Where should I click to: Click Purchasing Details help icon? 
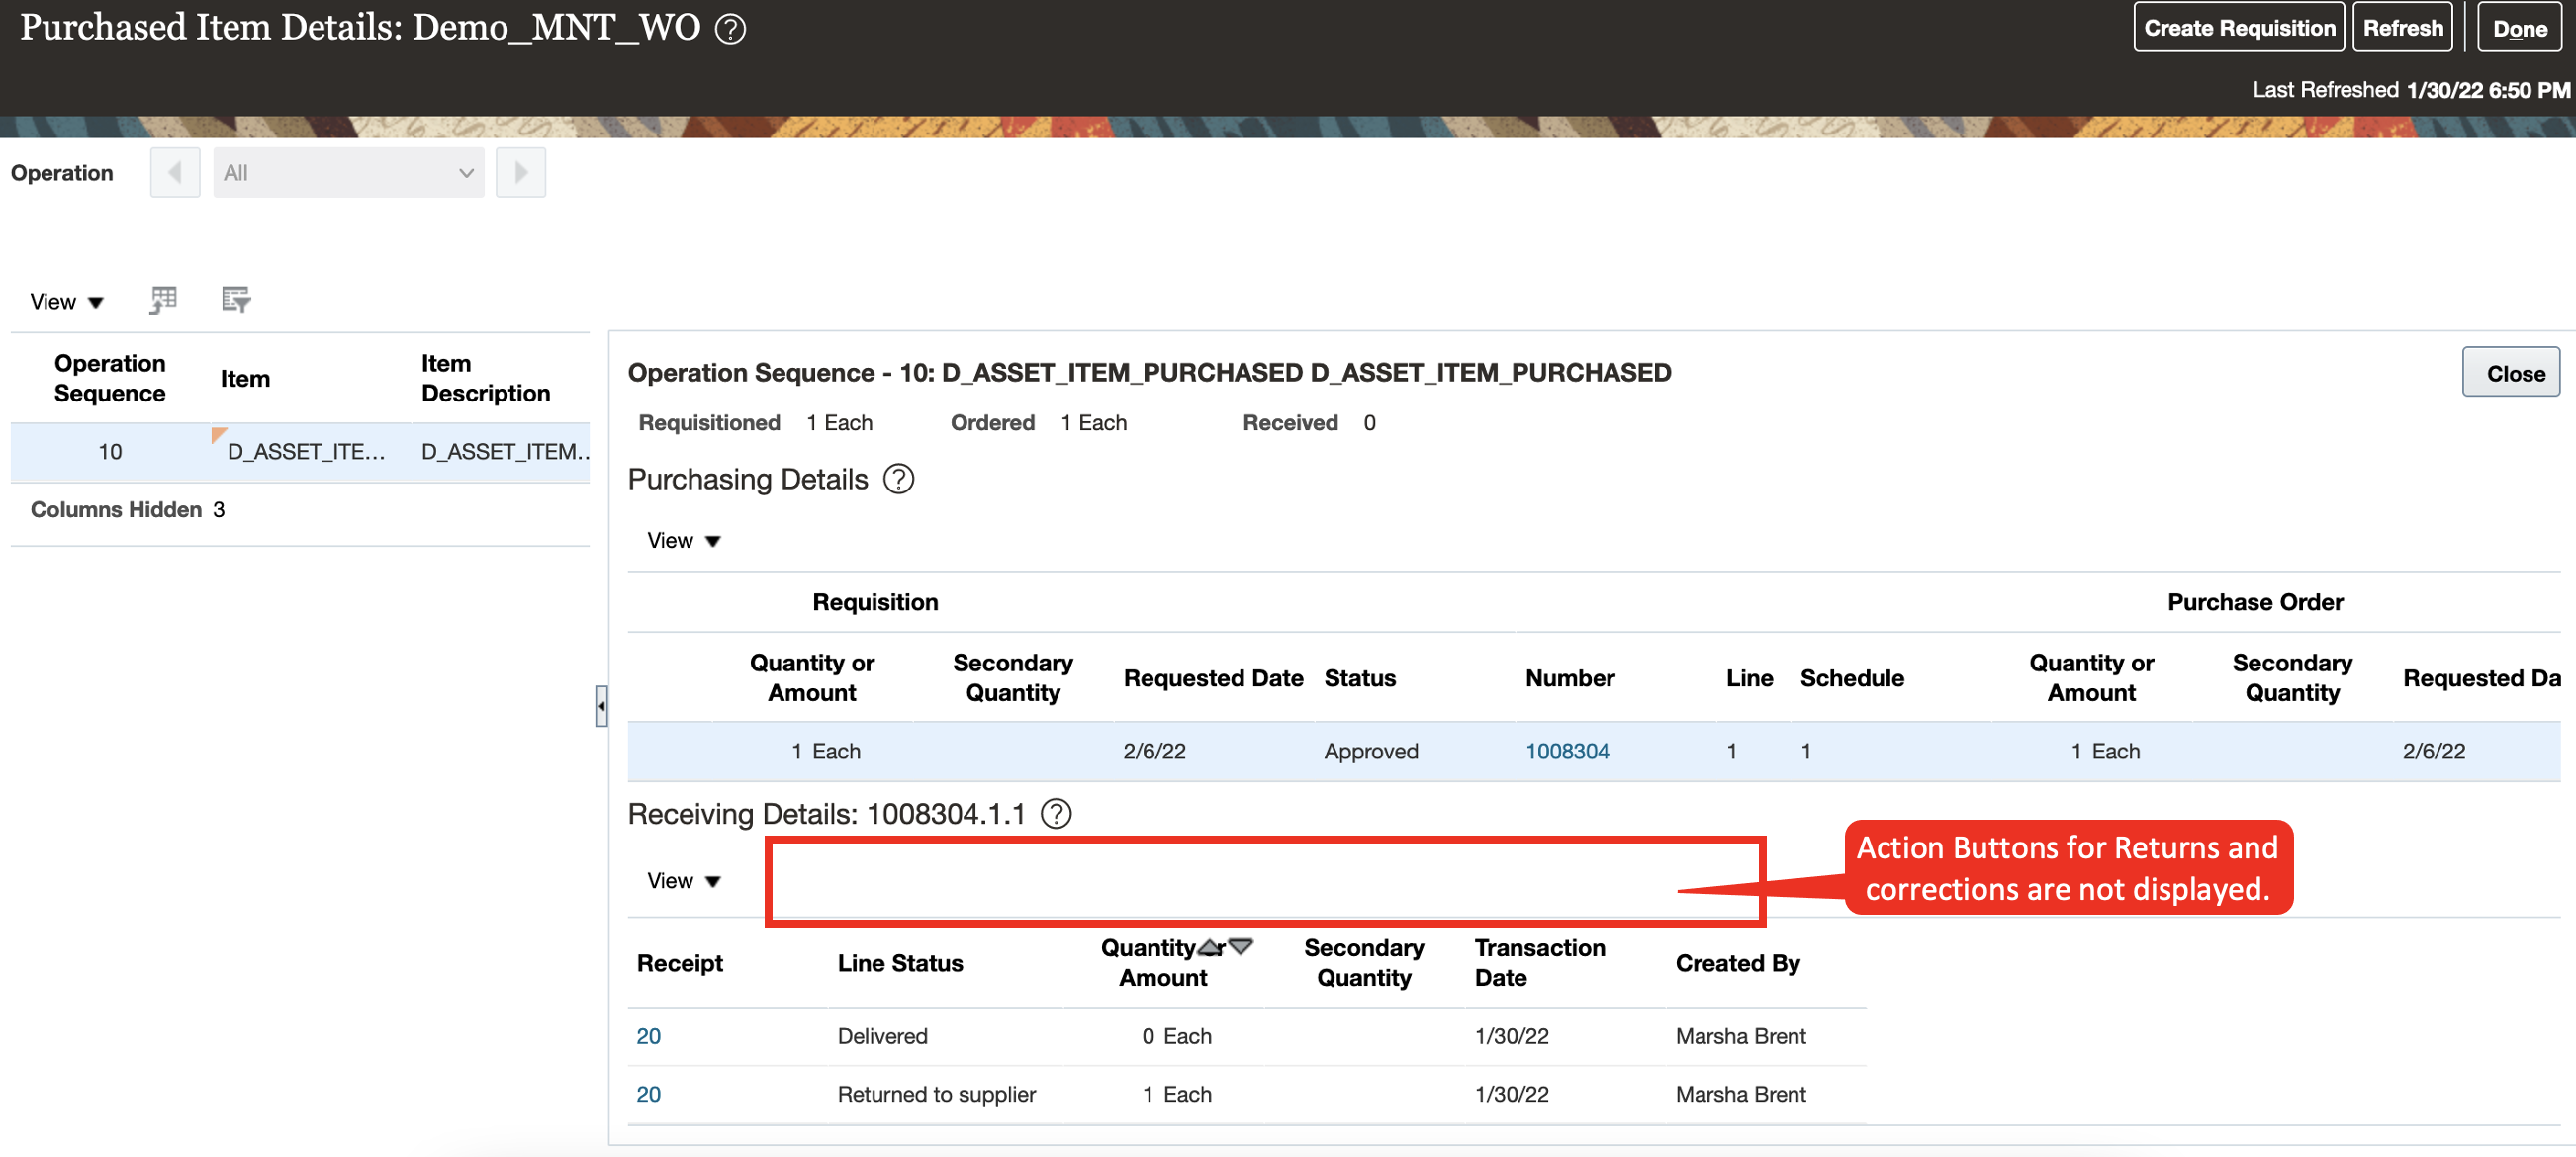point(898,479)
